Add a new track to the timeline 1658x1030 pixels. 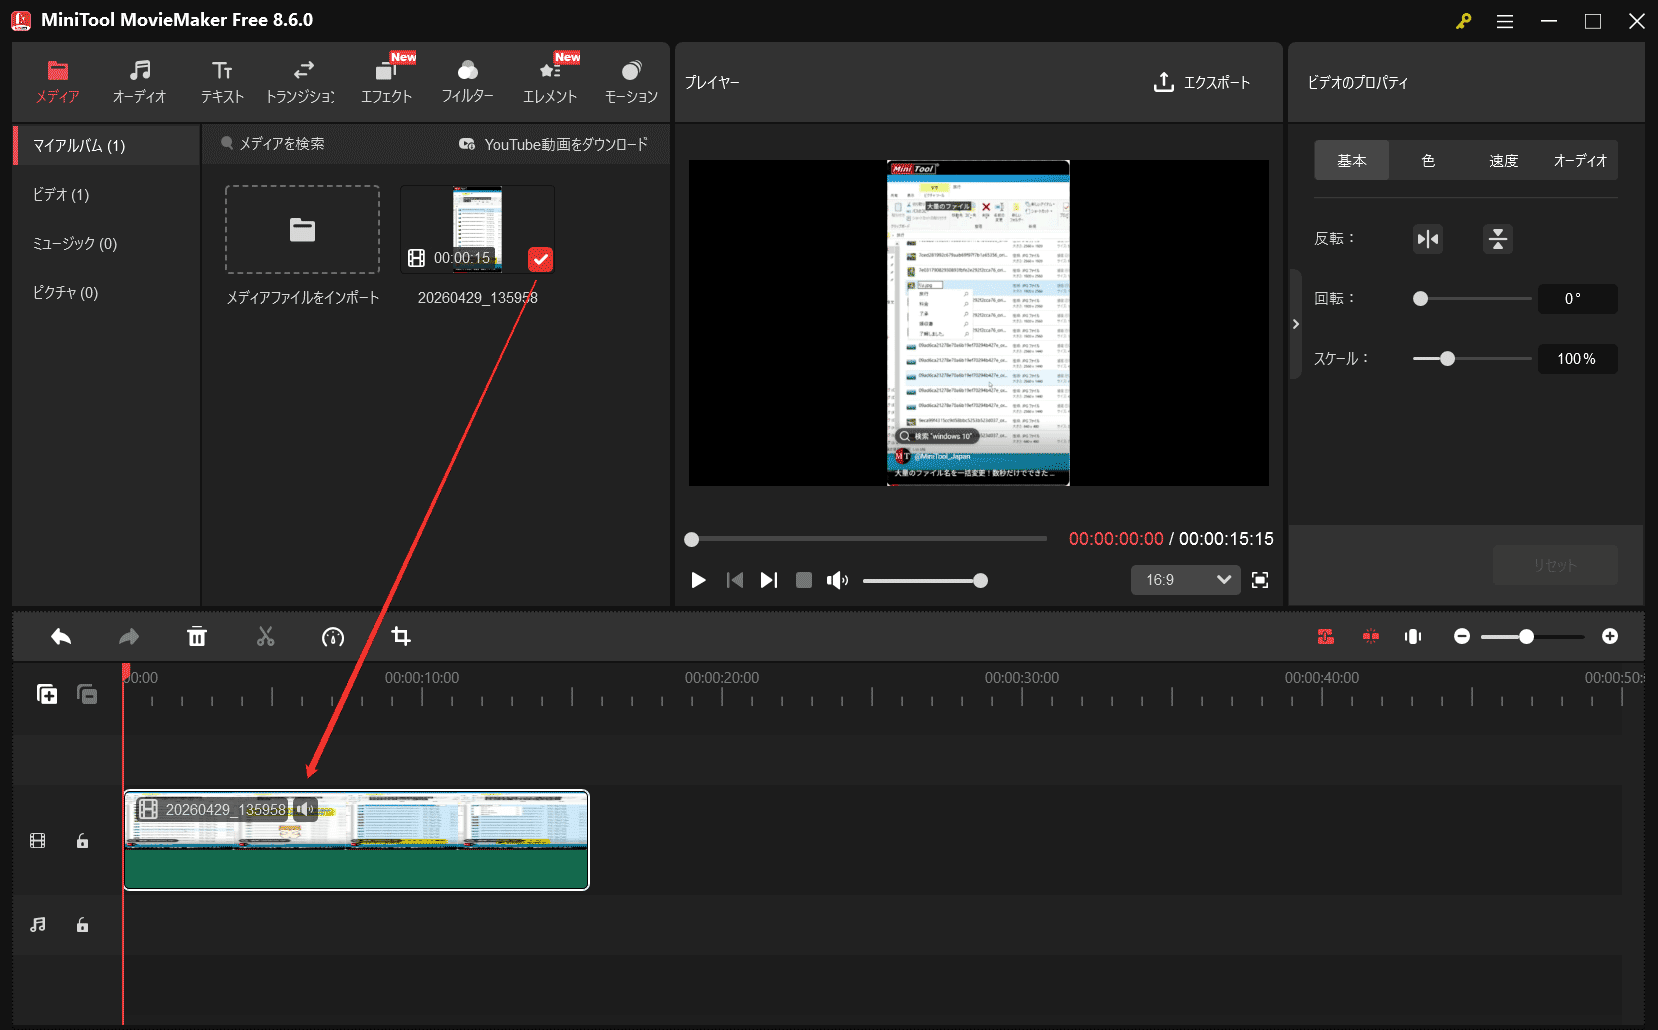[x=47, y=694]
